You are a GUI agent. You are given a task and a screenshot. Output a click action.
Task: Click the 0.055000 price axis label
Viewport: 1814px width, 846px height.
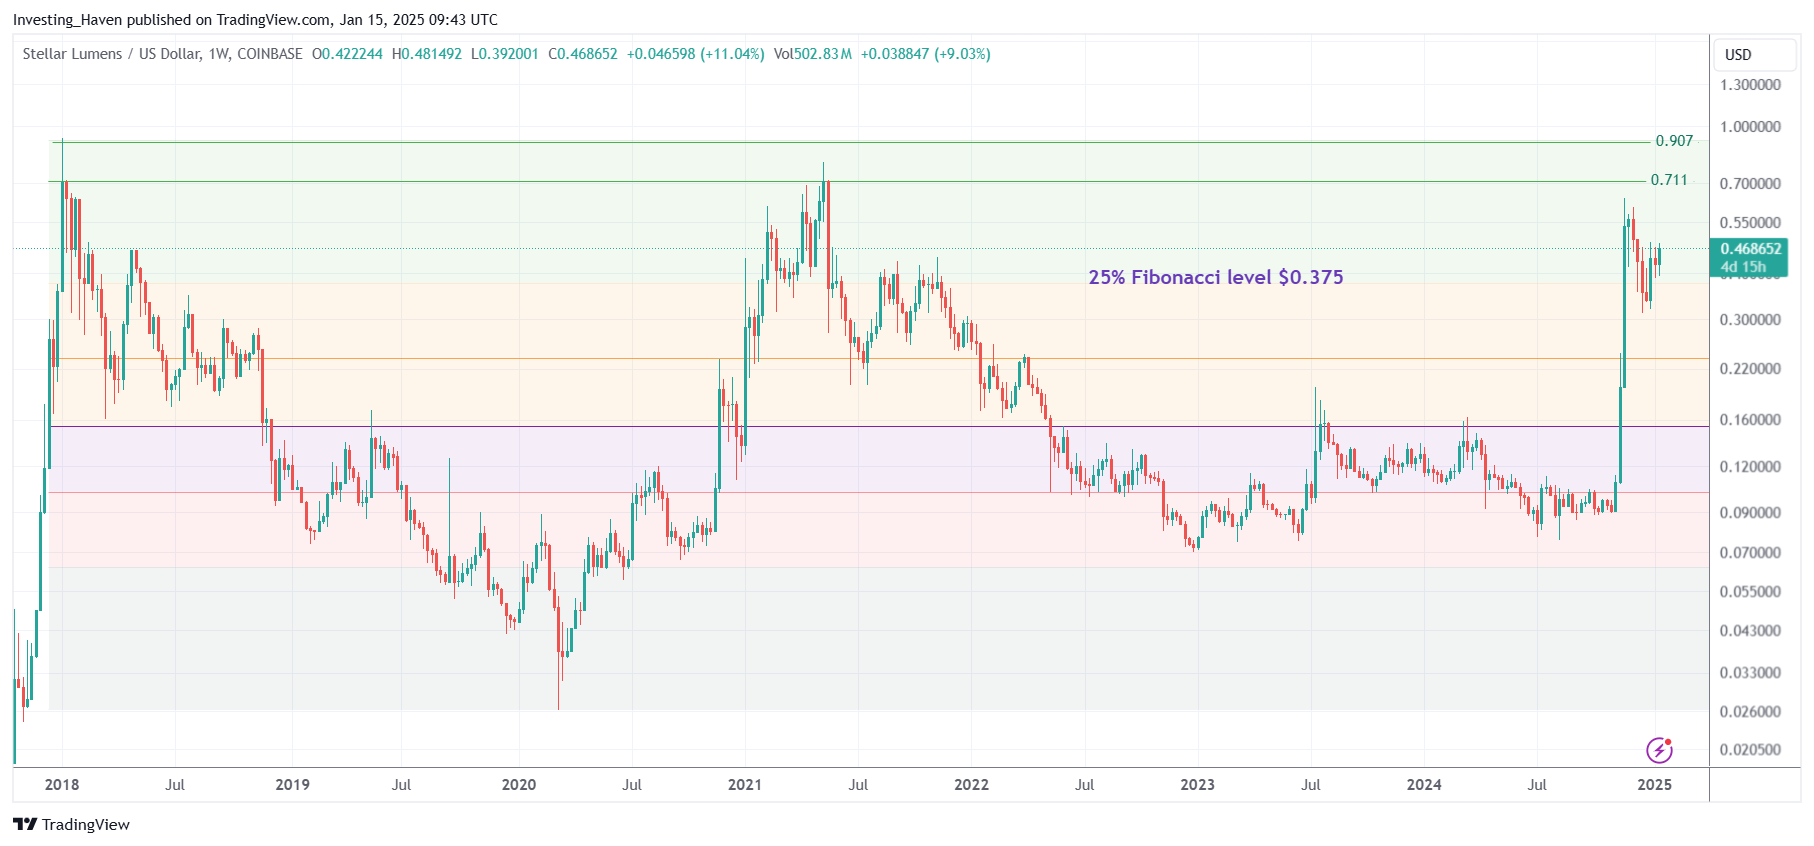point(1750,592)
